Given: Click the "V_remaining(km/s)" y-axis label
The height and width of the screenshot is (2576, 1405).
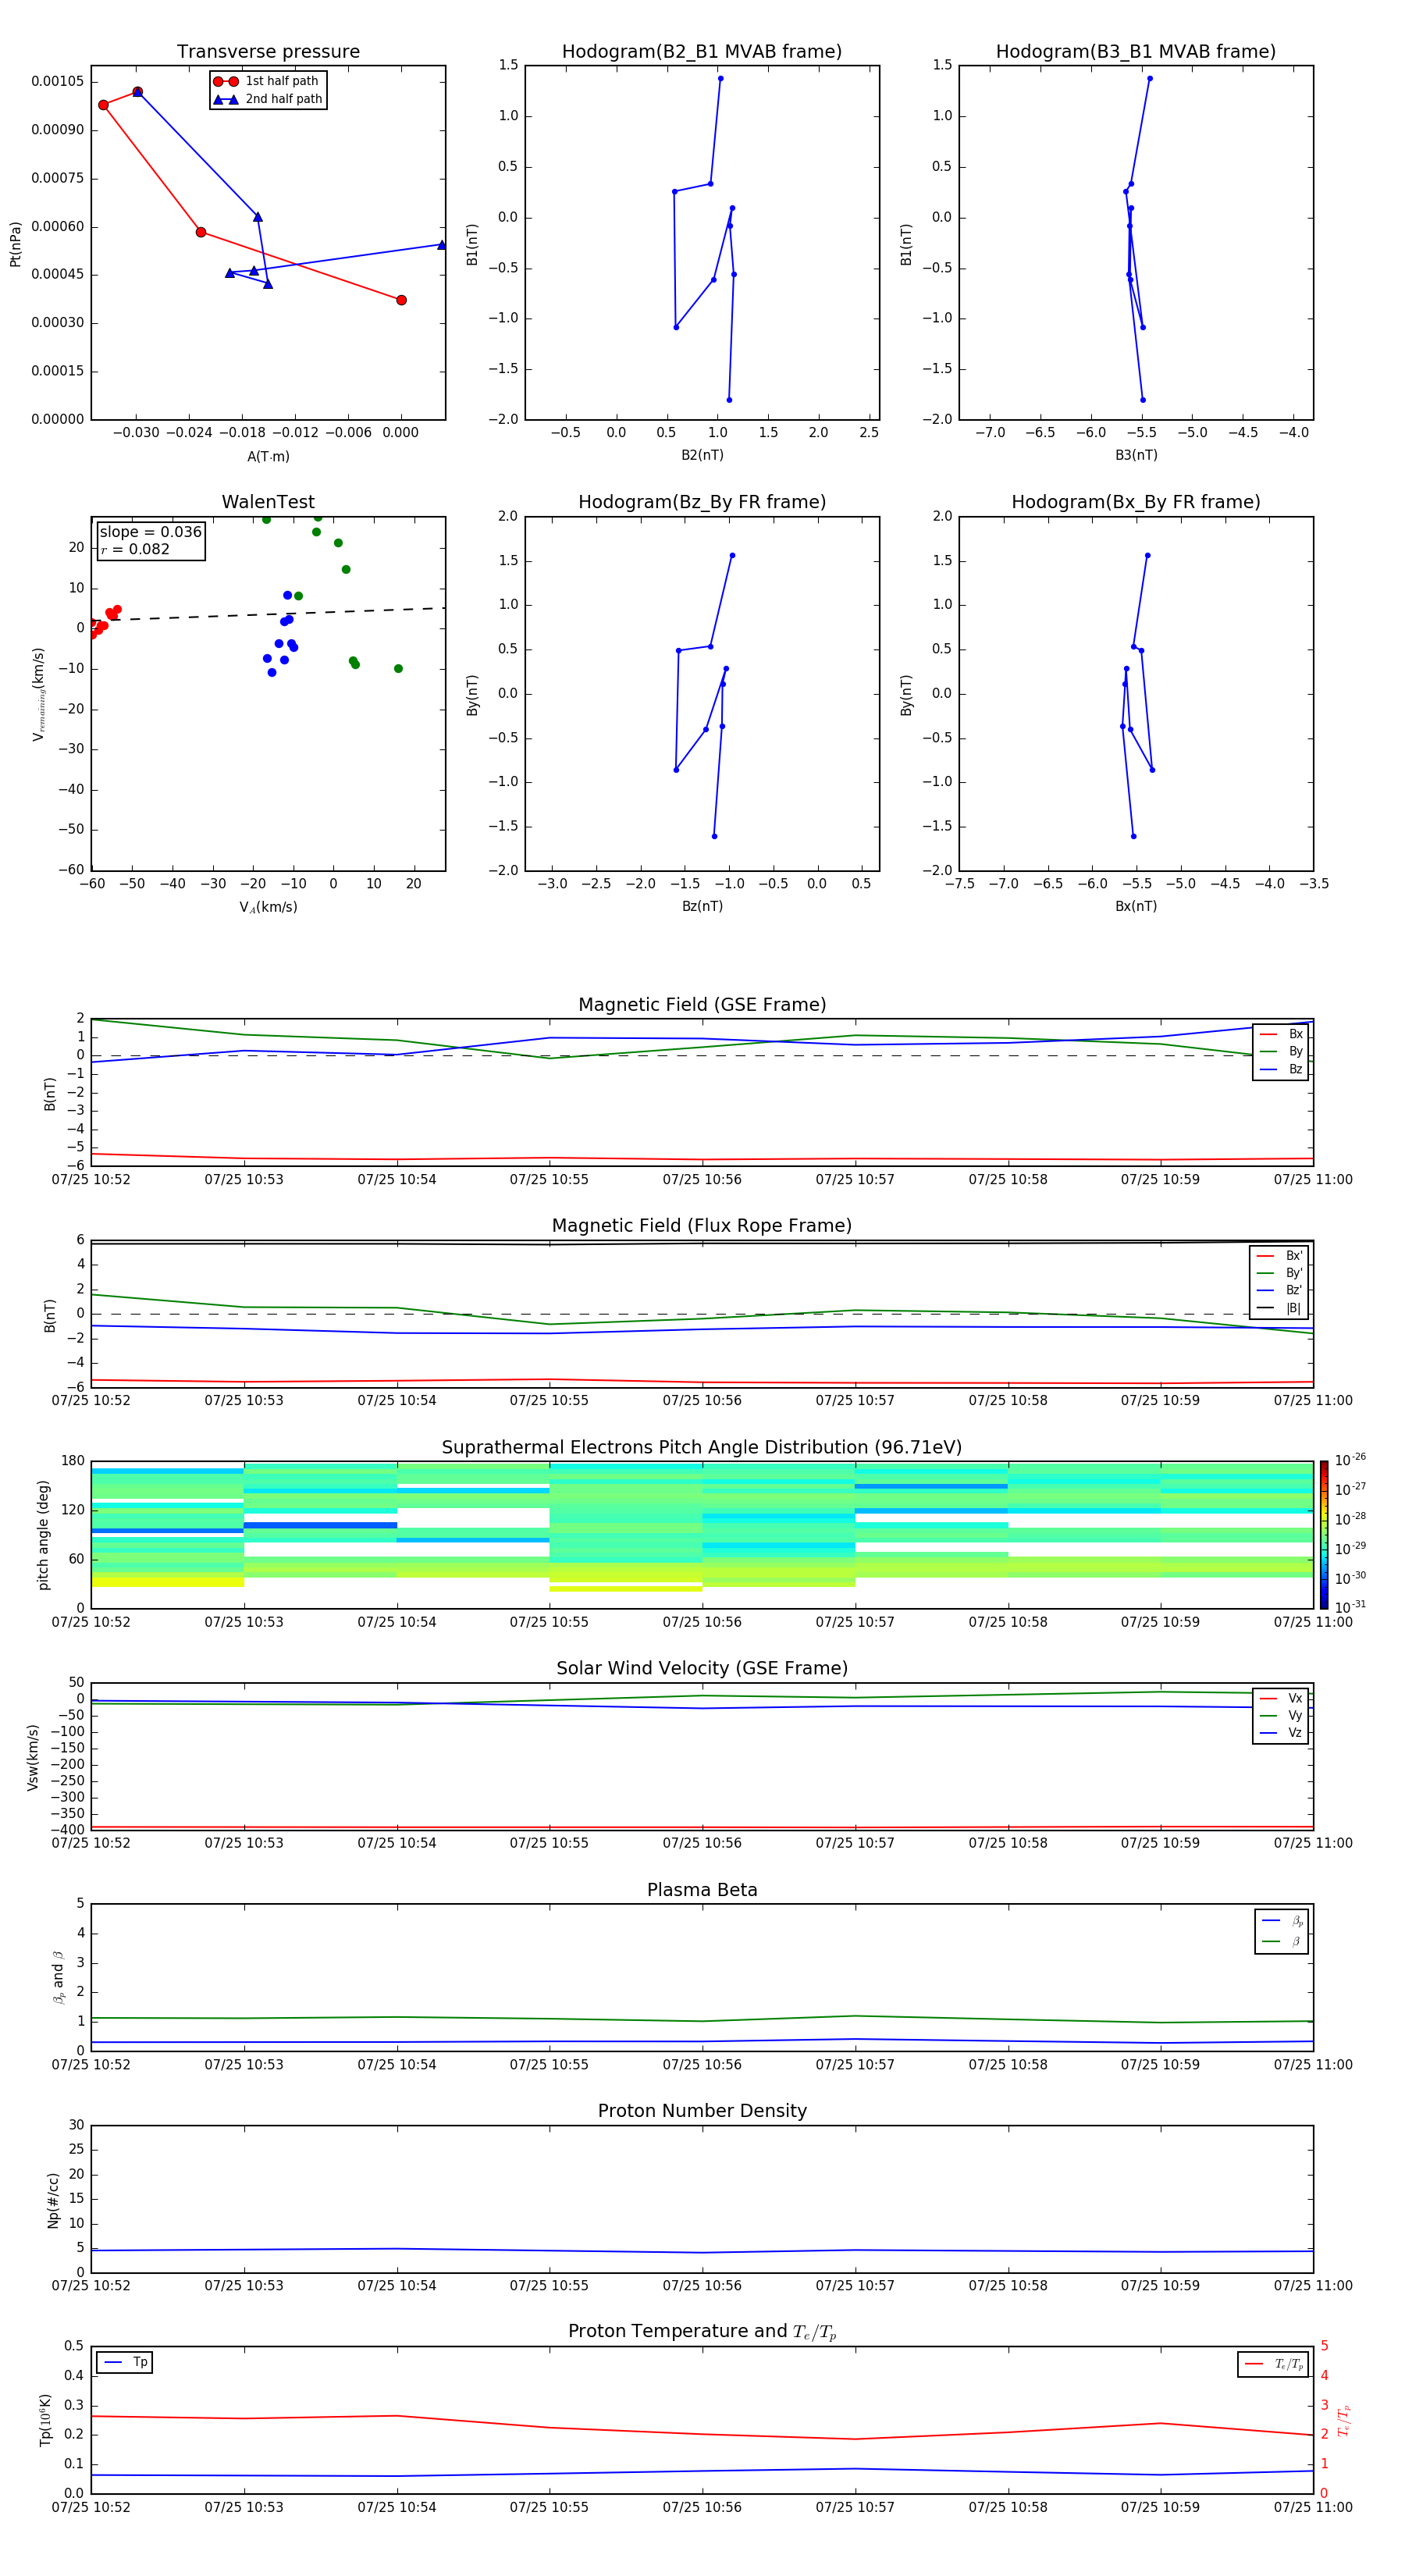Looking at the screenshot, I should coord(39,694).
